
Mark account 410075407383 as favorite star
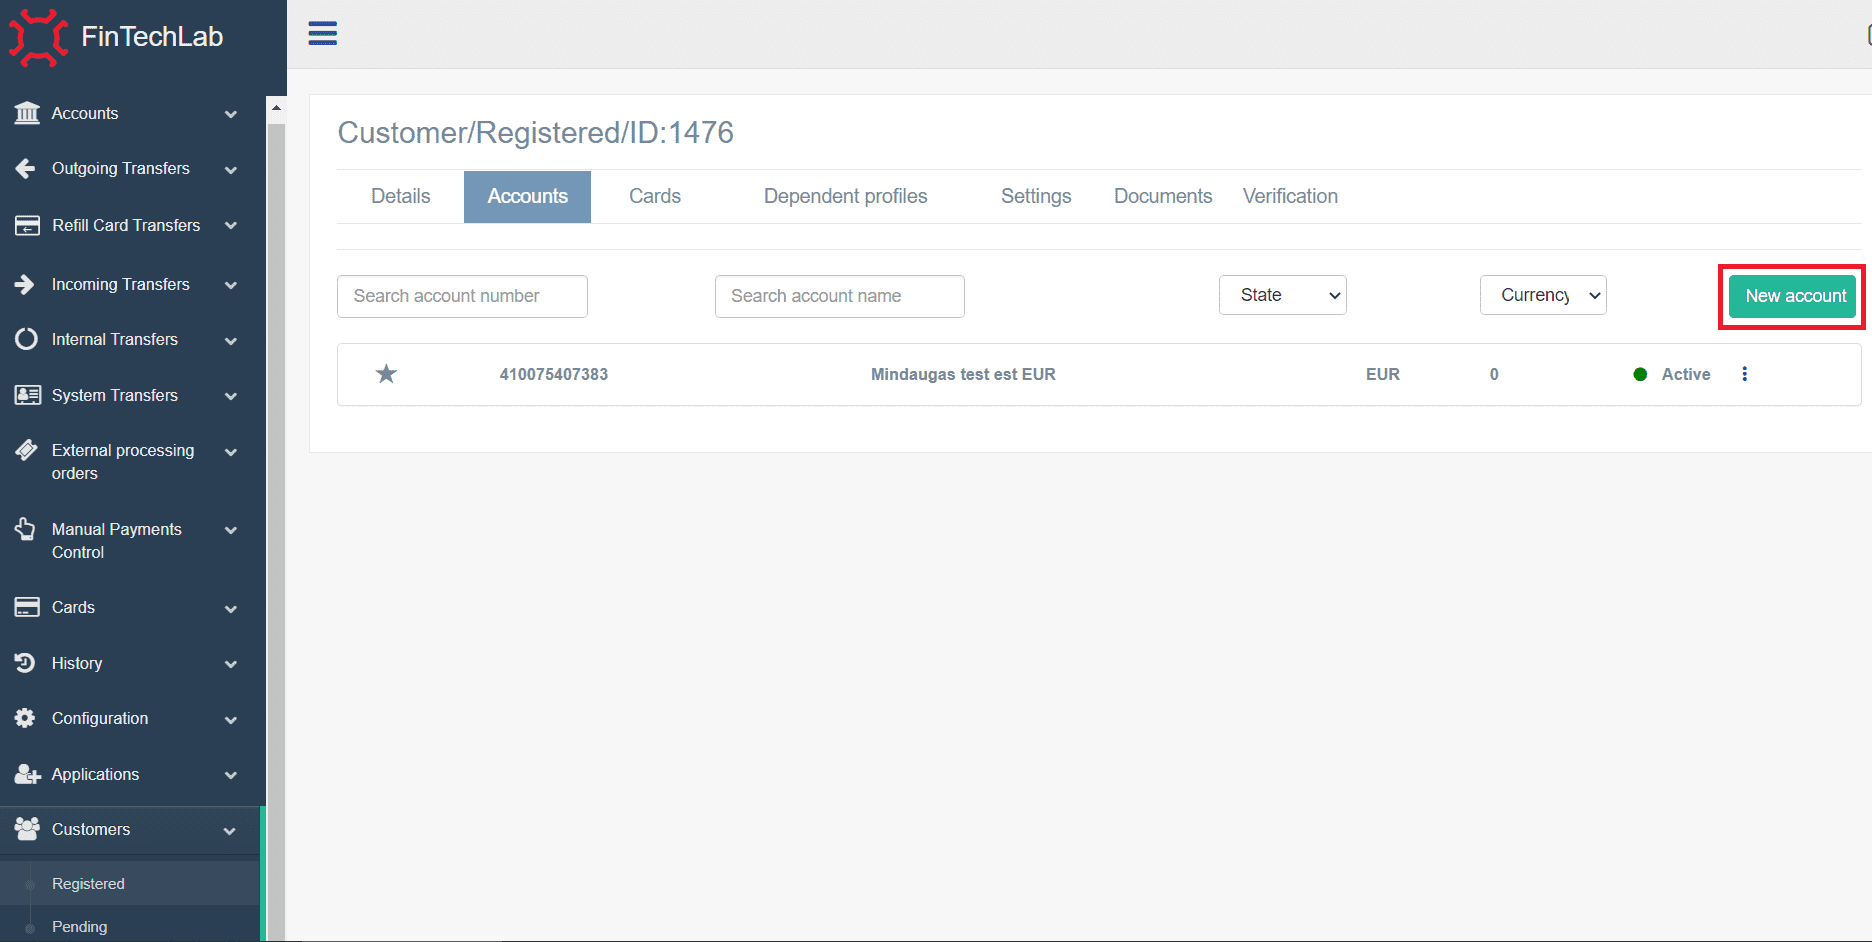[x=386, y=374]
